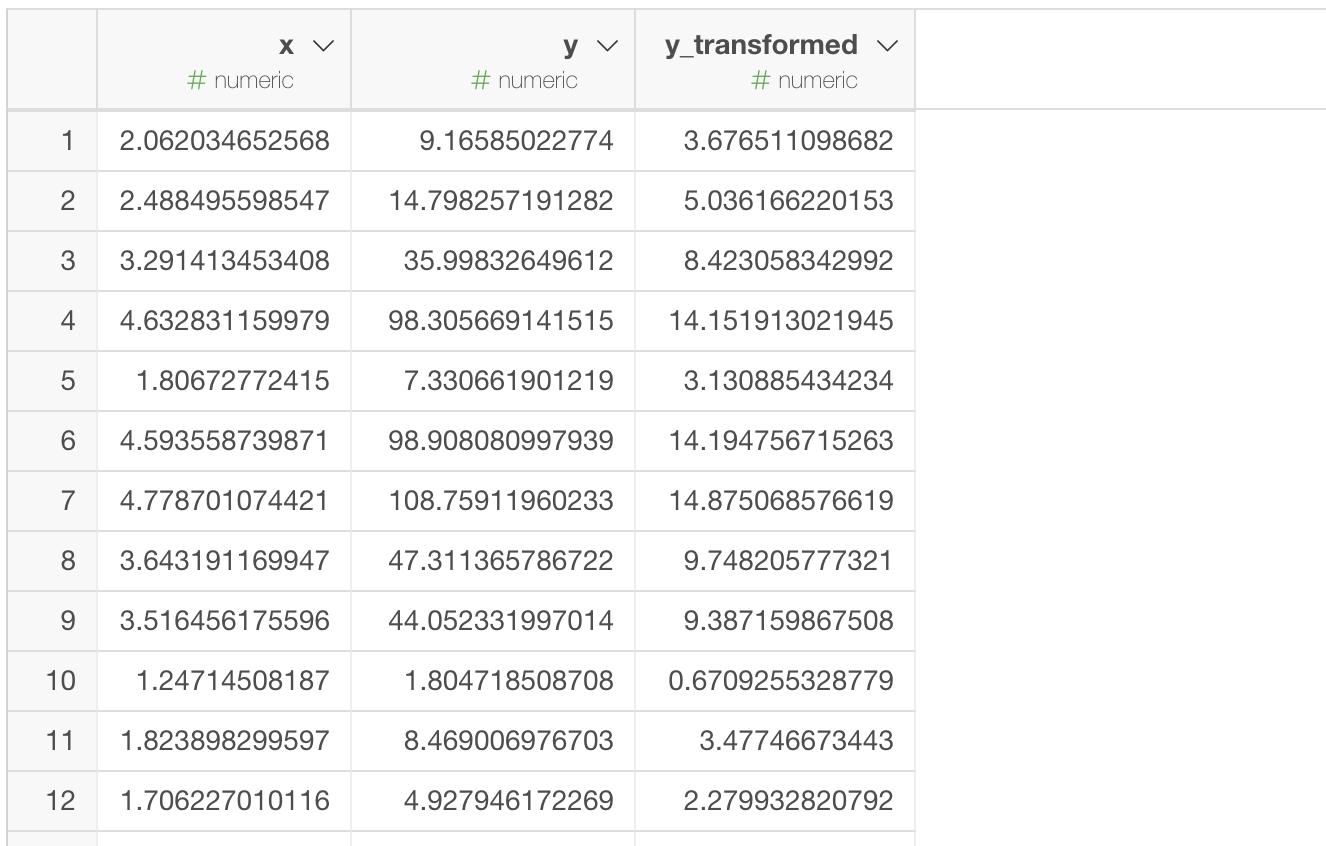The height and width of the screenshot is (846, 1326).
Task: Select row number 7
Action: (67, 501)
